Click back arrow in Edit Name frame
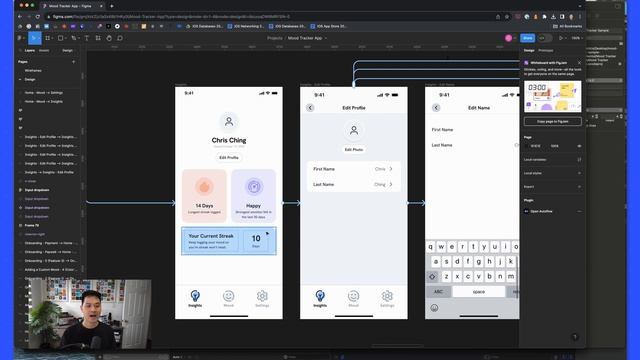 point(436,108)
